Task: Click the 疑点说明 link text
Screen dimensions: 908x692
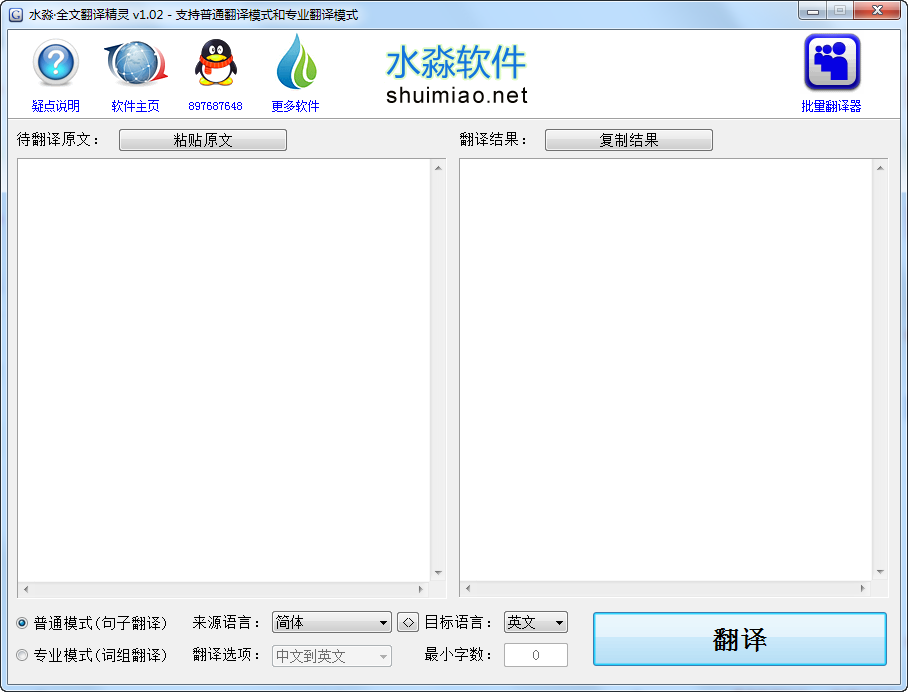Action: (x=56, y=106)
